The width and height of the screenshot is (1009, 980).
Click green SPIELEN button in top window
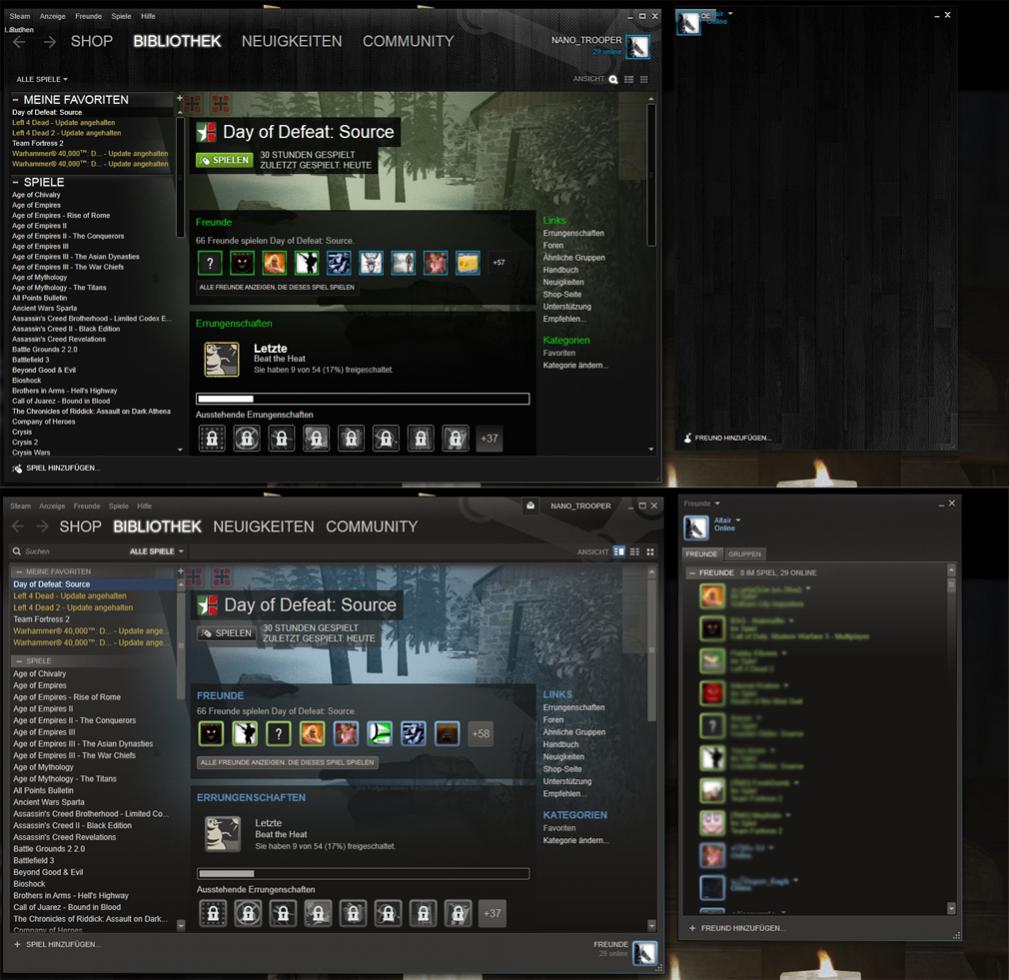click(225, 160)
